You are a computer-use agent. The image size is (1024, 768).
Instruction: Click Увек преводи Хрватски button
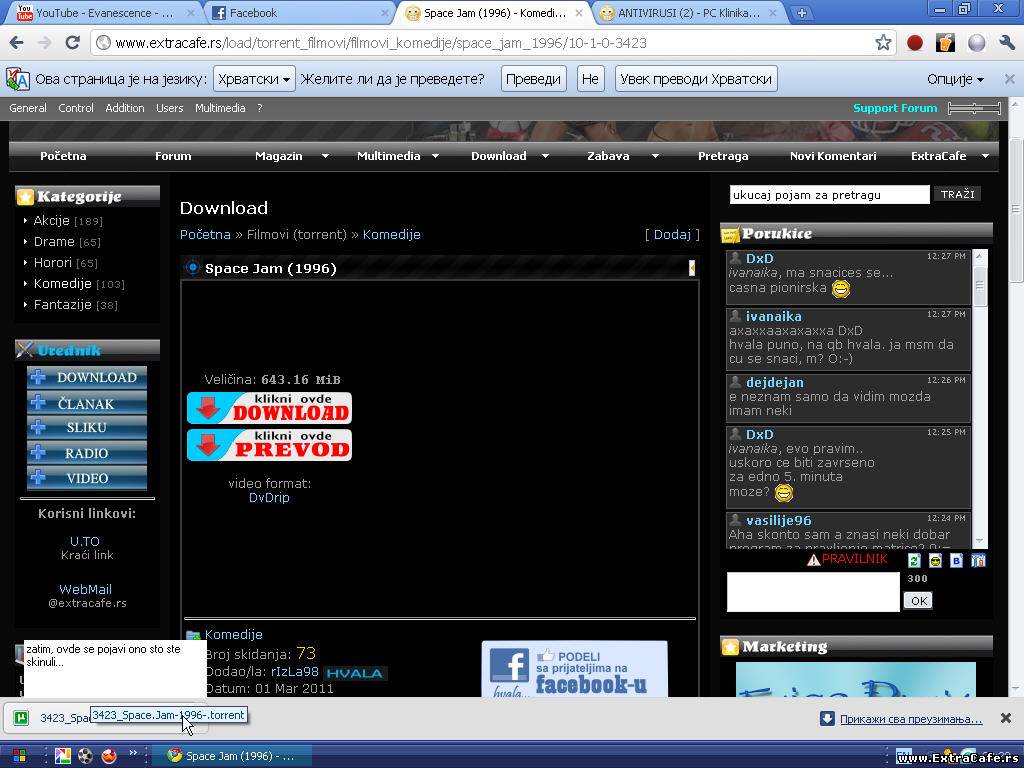(696, 79)
